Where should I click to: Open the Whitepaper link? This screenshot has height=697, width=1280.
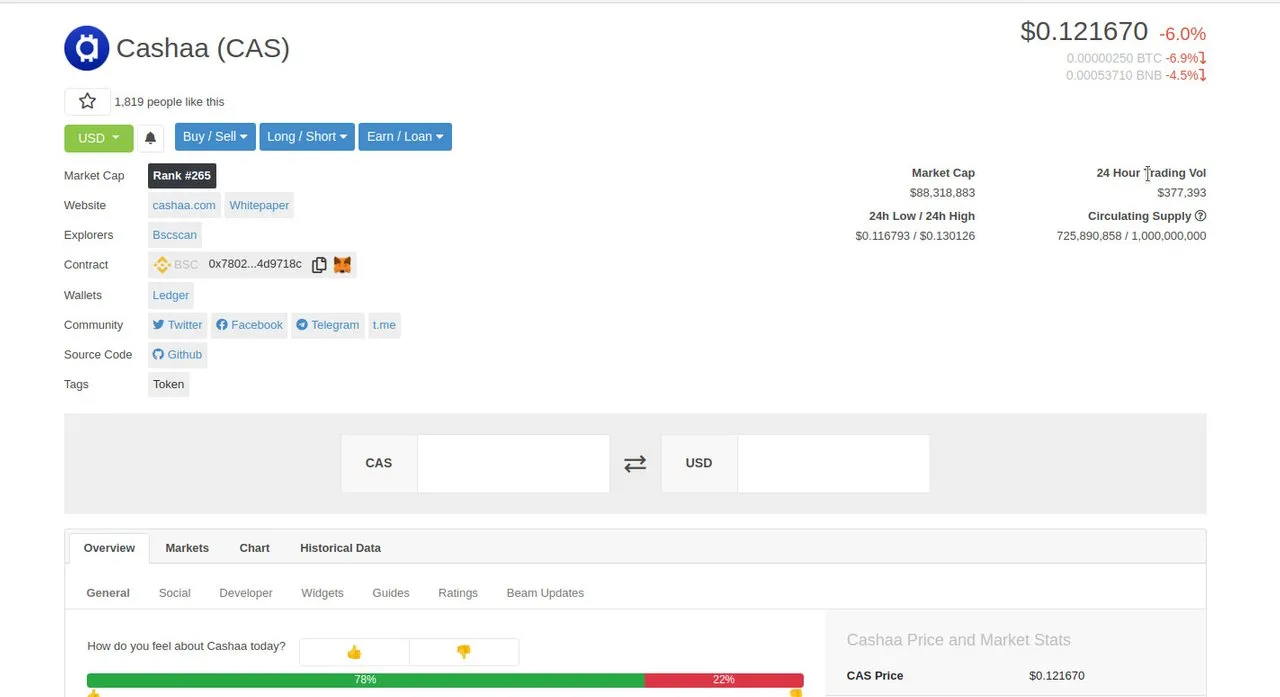(x=259, y=205)
